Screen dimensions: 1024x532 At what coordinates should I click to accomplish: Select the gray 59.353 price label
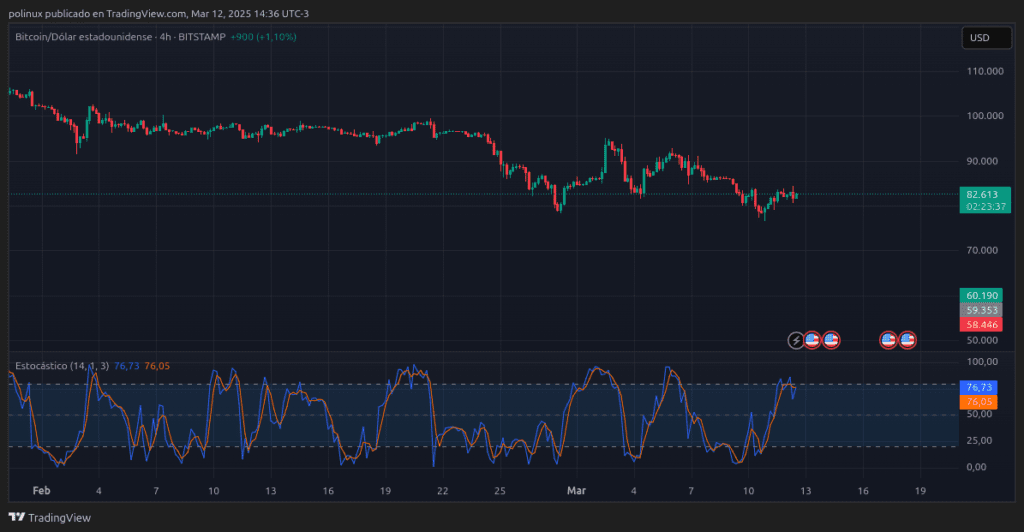pos(983,310)
